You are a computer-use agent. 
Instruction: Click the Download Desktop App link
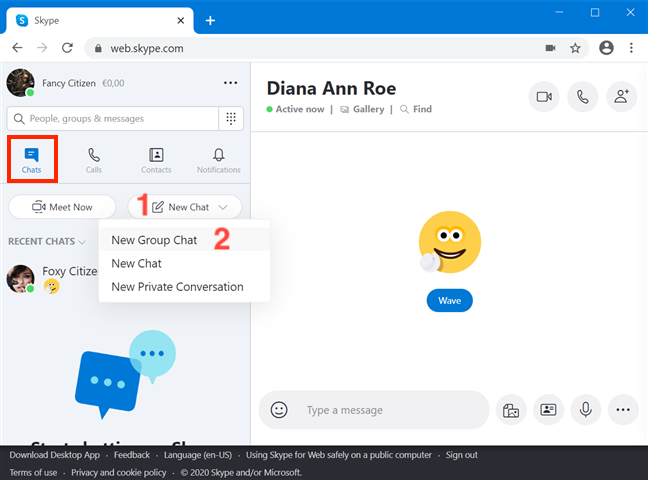pyautogui.click(x=55, y=455)
